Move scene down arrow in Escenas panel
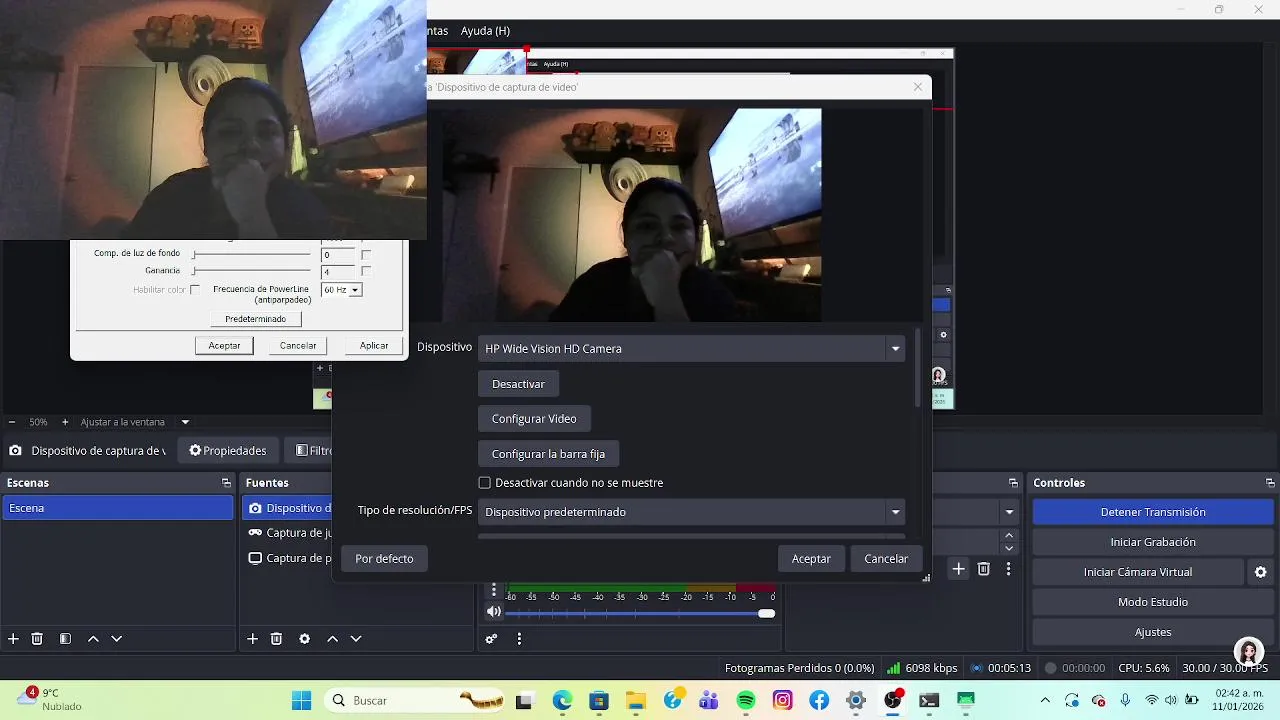The width and height of the screenshot is (1280, 720). (117, 639)
